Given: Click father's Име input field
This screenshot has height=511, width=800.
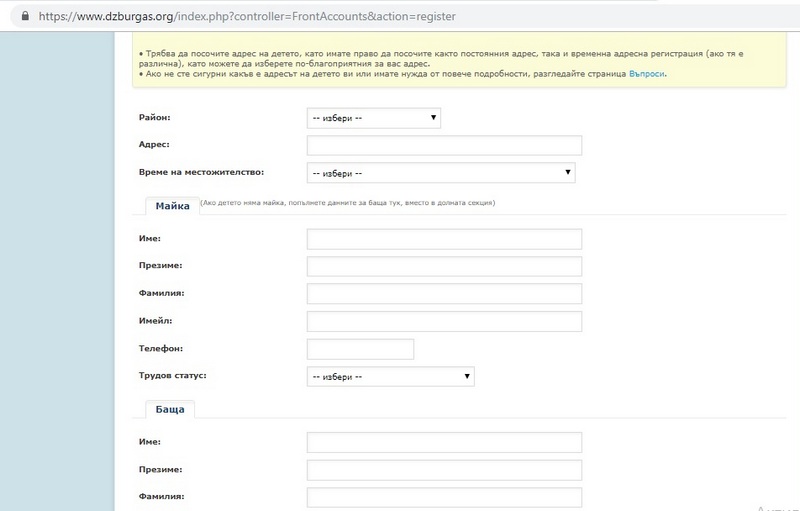Looking at the screenshot, I should pos(444,443).
